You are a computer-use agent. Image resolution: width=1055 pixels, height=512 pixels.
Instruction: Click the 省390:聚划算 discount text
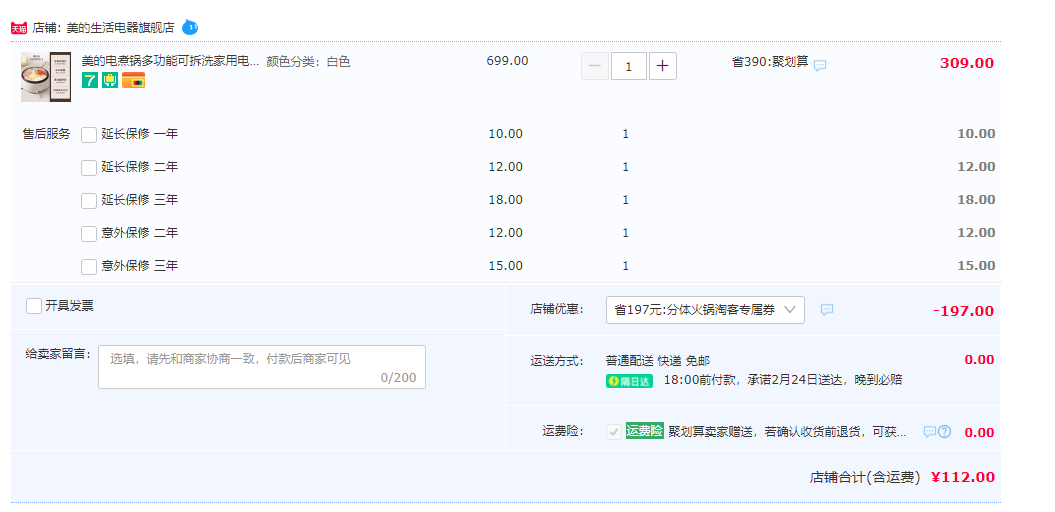[770, 62]
